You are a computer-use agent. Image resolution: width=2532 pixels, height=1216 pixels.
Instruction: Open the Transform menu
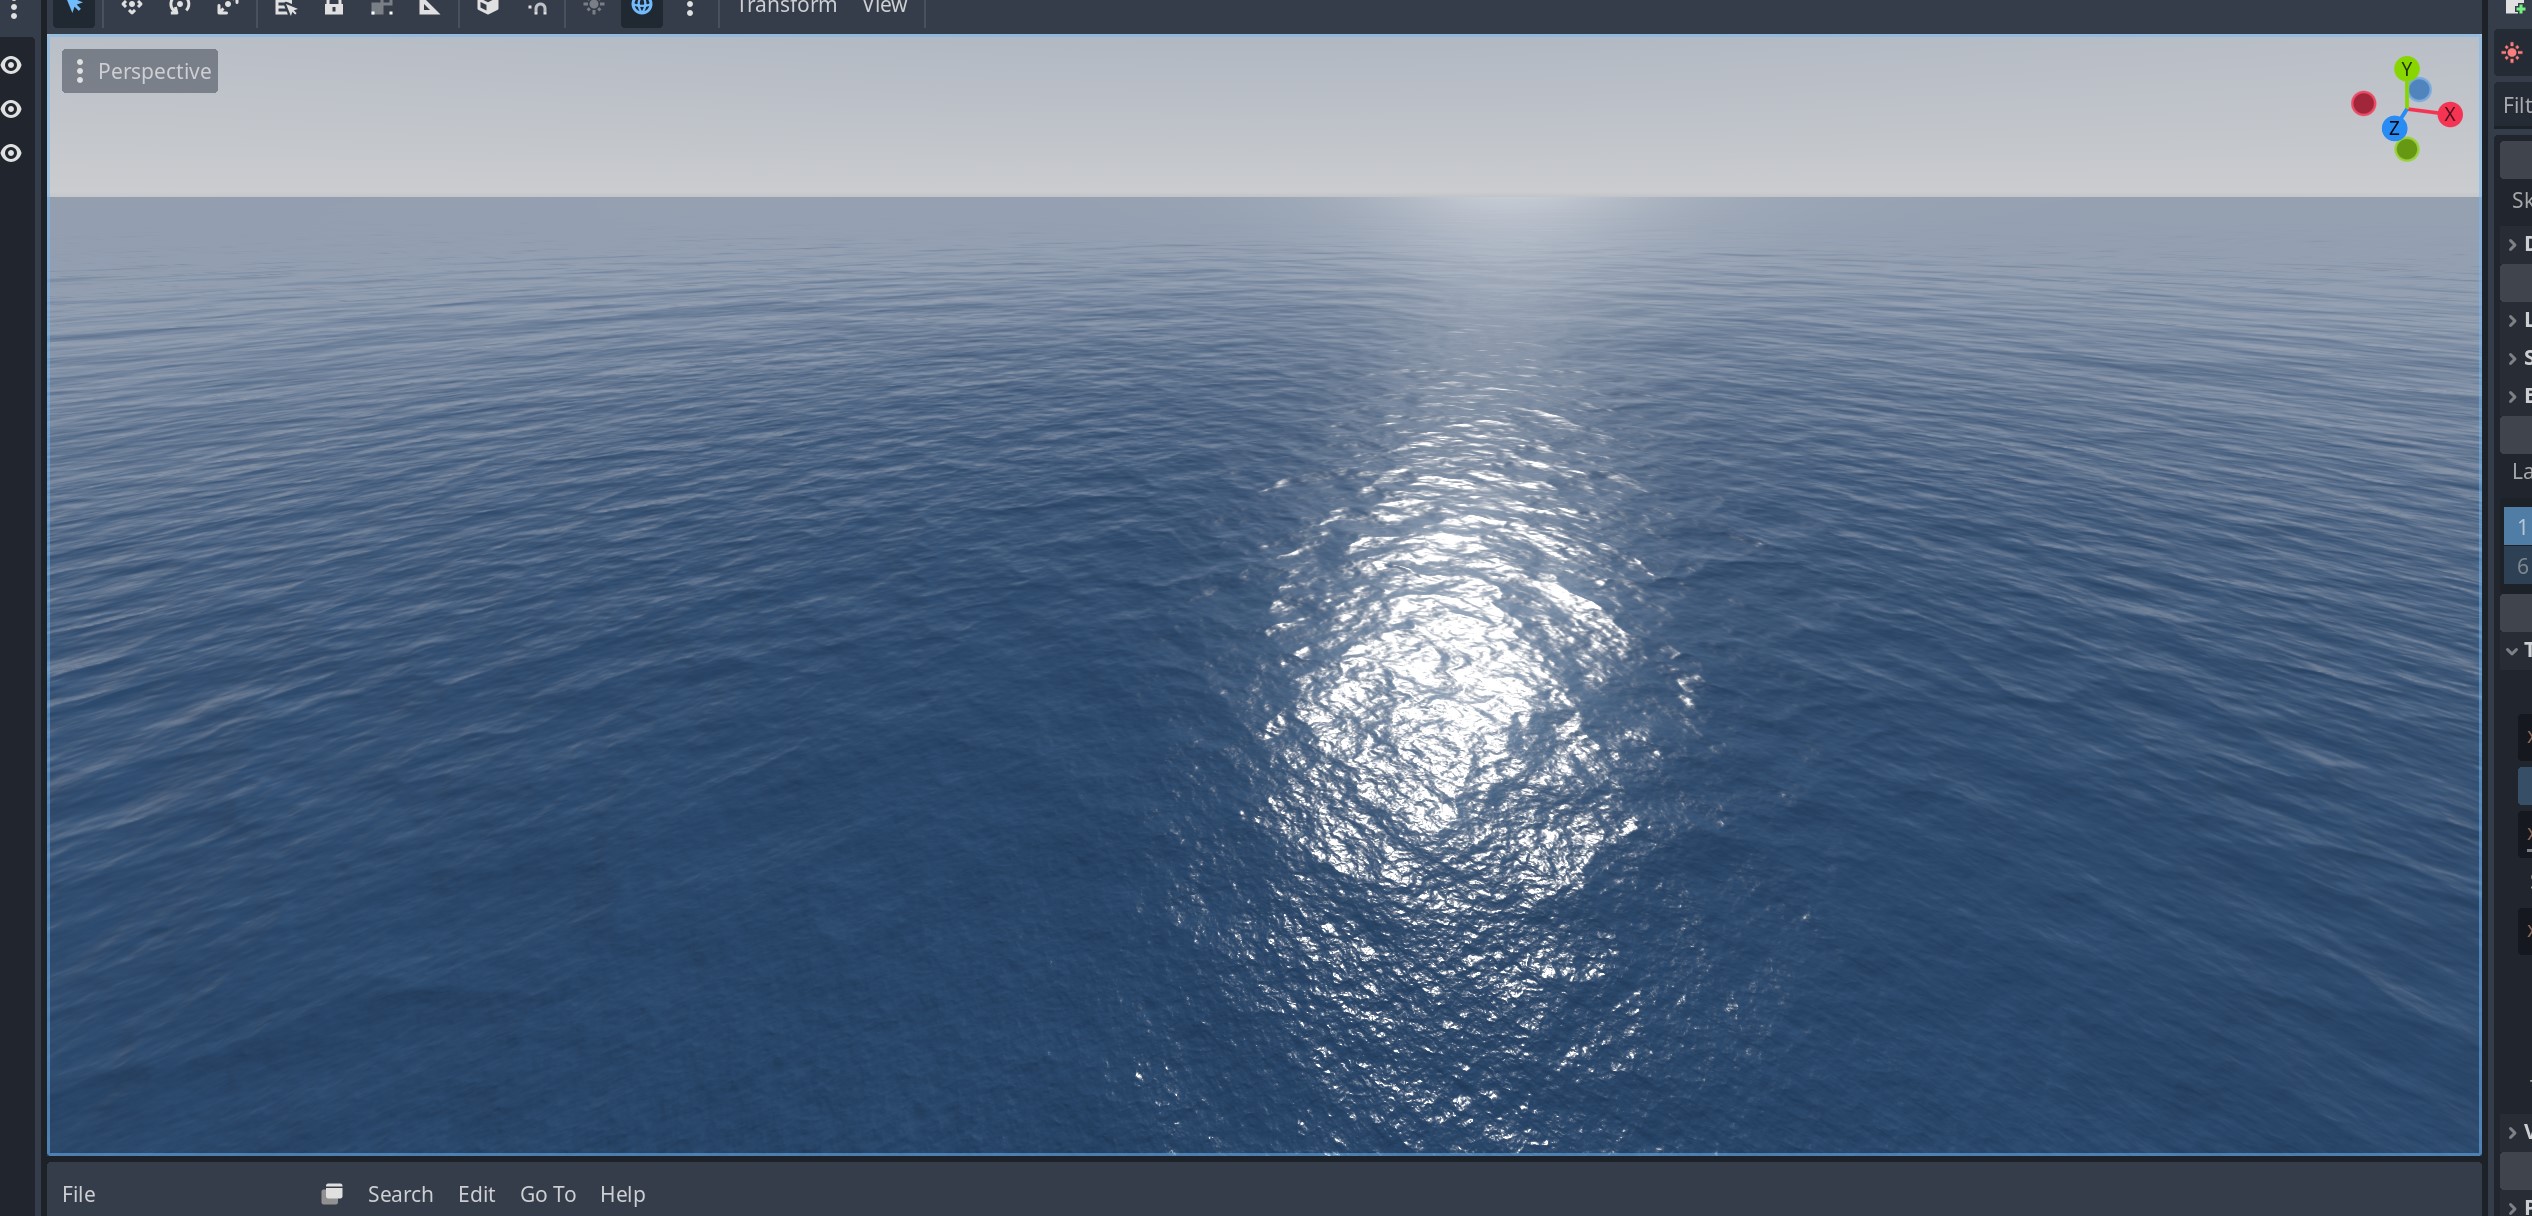[x=786, y=8]
